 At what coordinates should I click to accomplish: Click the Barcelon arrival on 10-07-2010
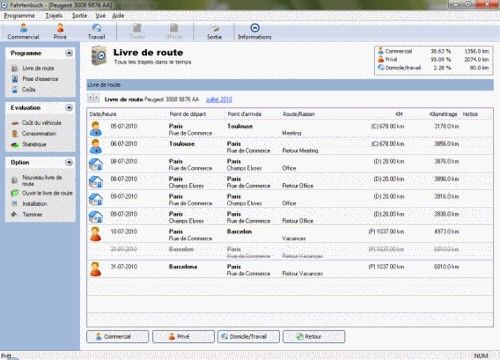239,232
